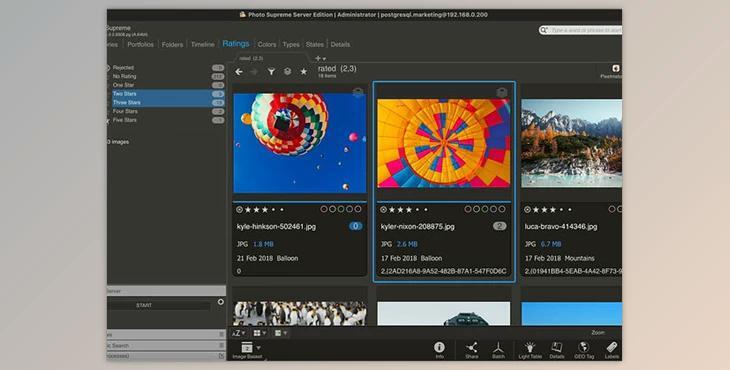Set third star on kyle-hinkson-502461.jpg

click(265, 210)
